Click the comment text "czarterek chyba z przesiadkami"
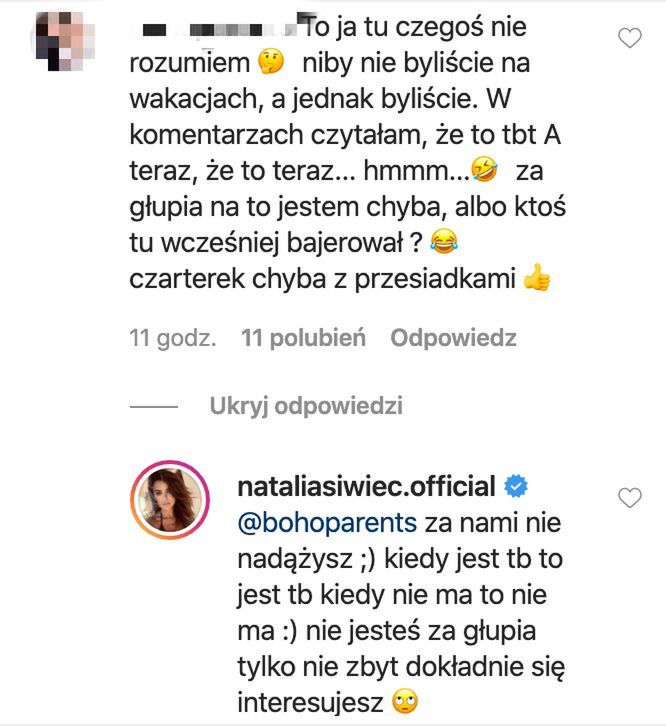Screen dimensions: 666x726 point(322,281)
